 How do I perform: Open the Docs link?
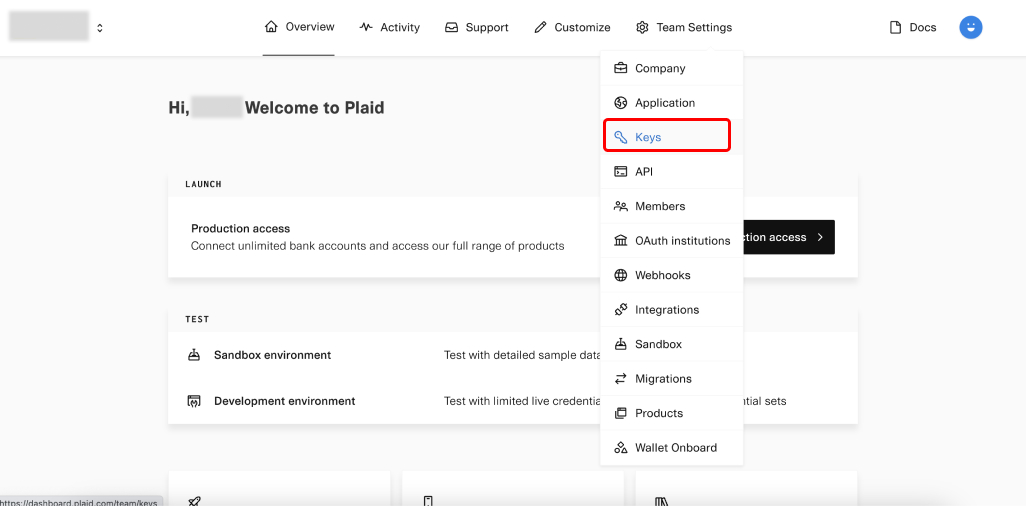[x=912, y=28]
